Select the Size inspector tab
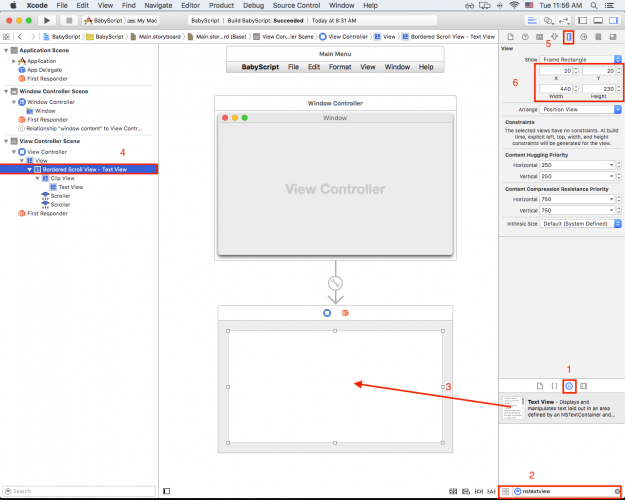 (569, 37)
